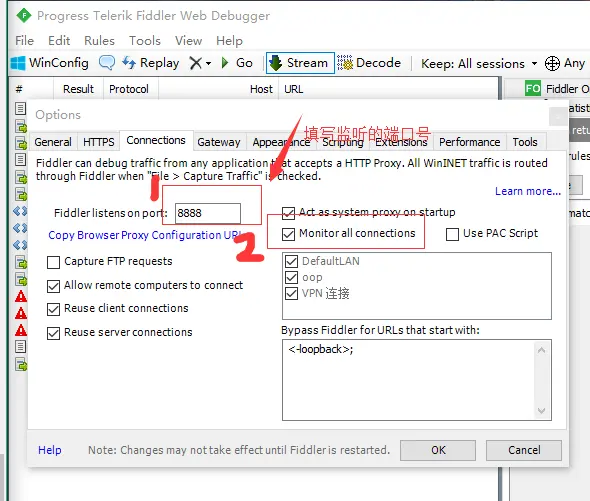Click the Result column header
Screen dimensions: 590x501
78,89
